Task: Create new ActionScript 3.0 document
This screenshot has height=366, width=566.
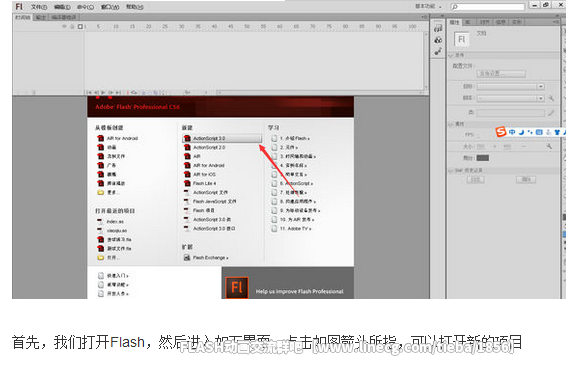Action: coord(222,138)
